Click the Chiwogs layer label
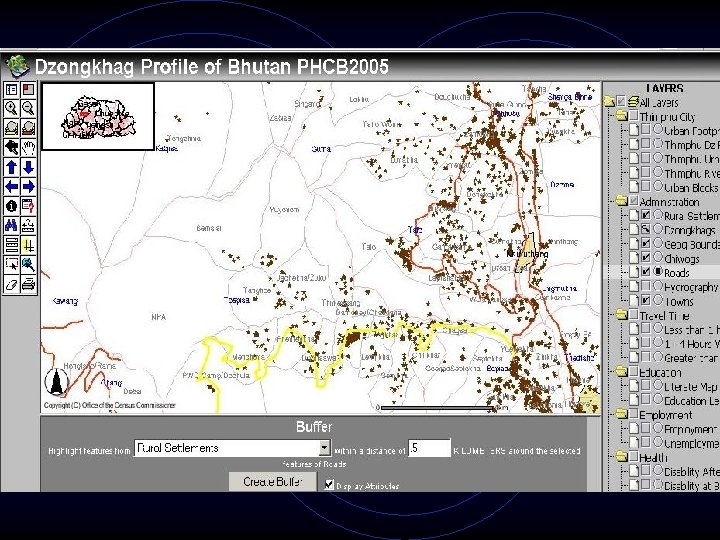Viewport: 720px width, 540px height. pos(681,259)
